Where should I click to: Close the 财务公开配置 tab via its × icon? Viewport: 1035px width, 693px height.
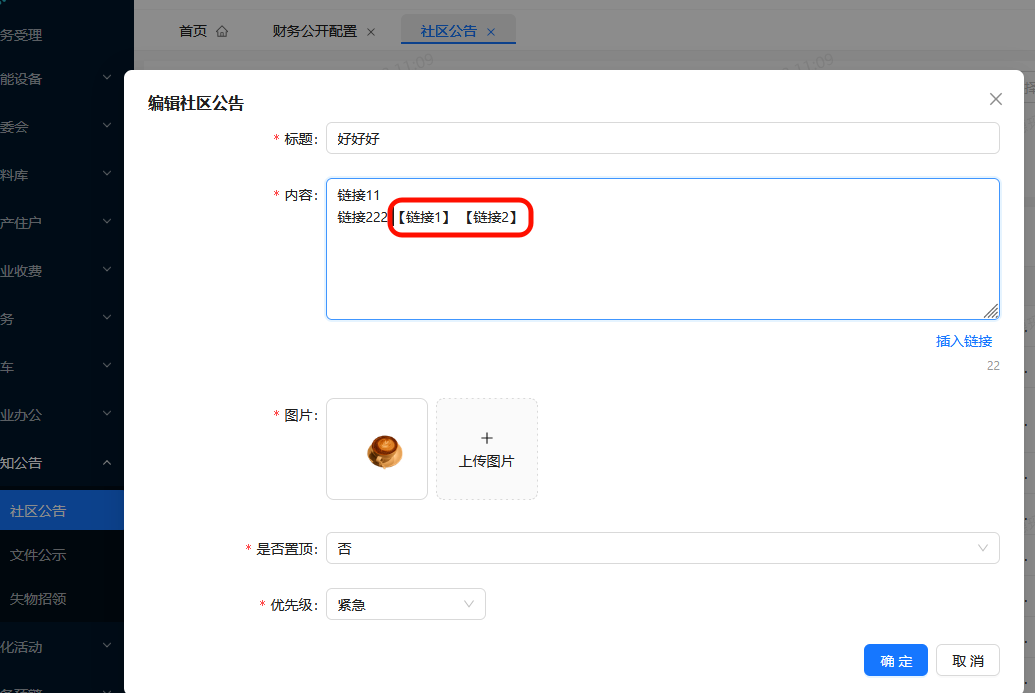tap(371, 31)
